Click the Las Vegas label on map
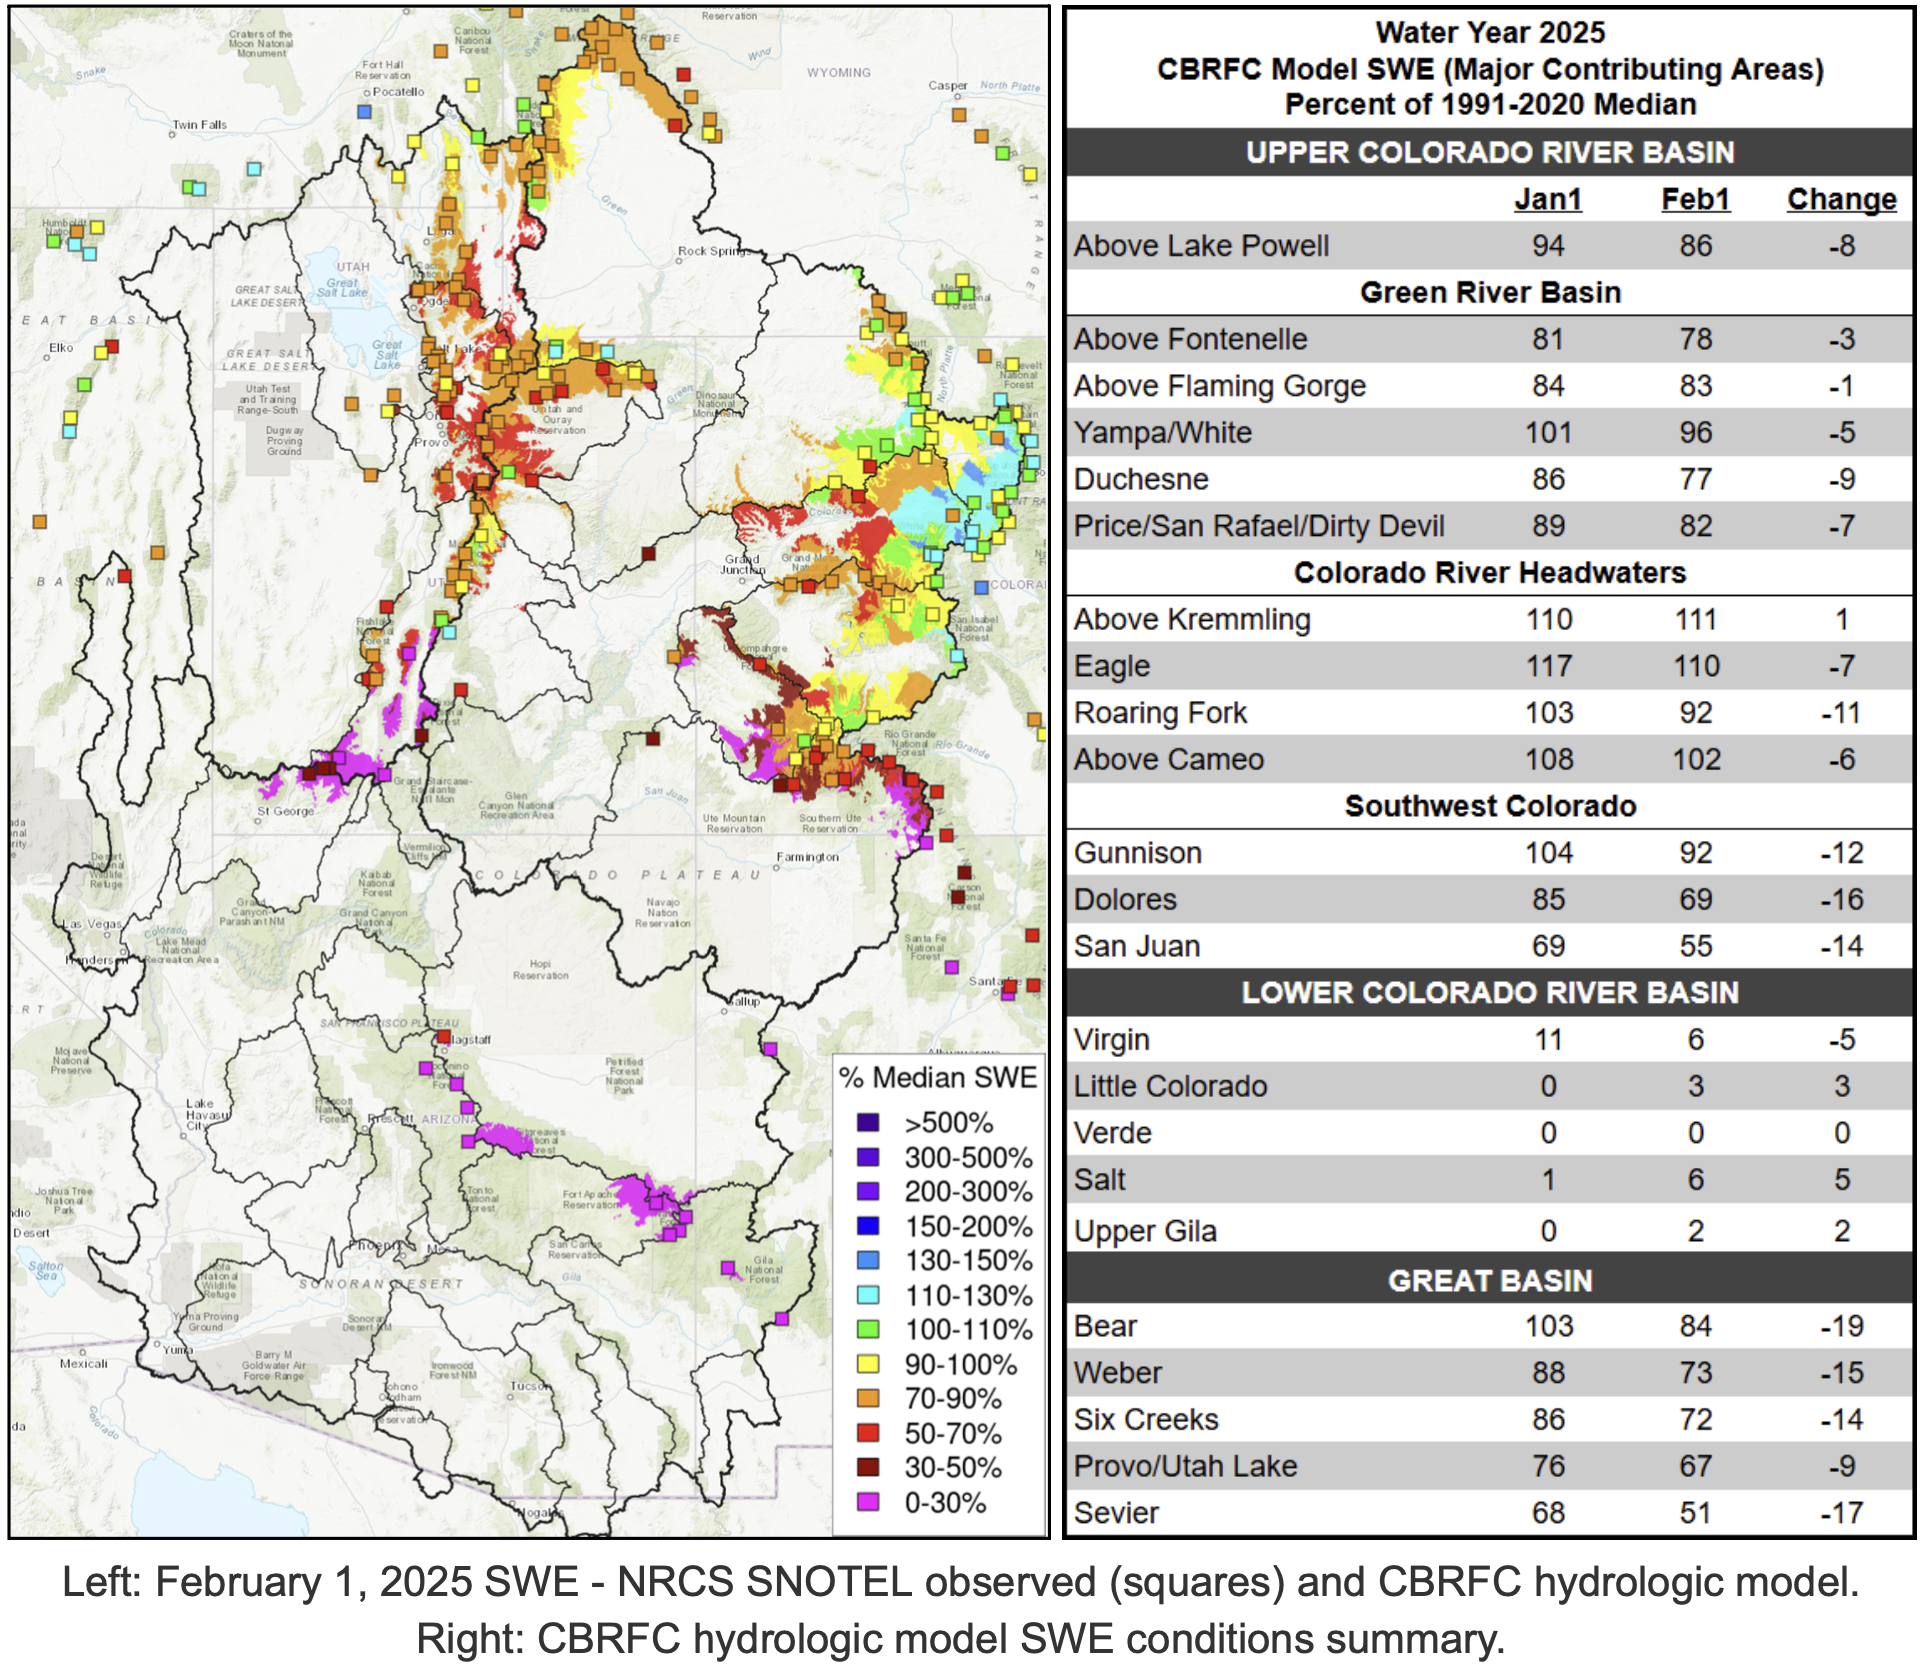The image size is (1926, 1668). click(92, 924)
